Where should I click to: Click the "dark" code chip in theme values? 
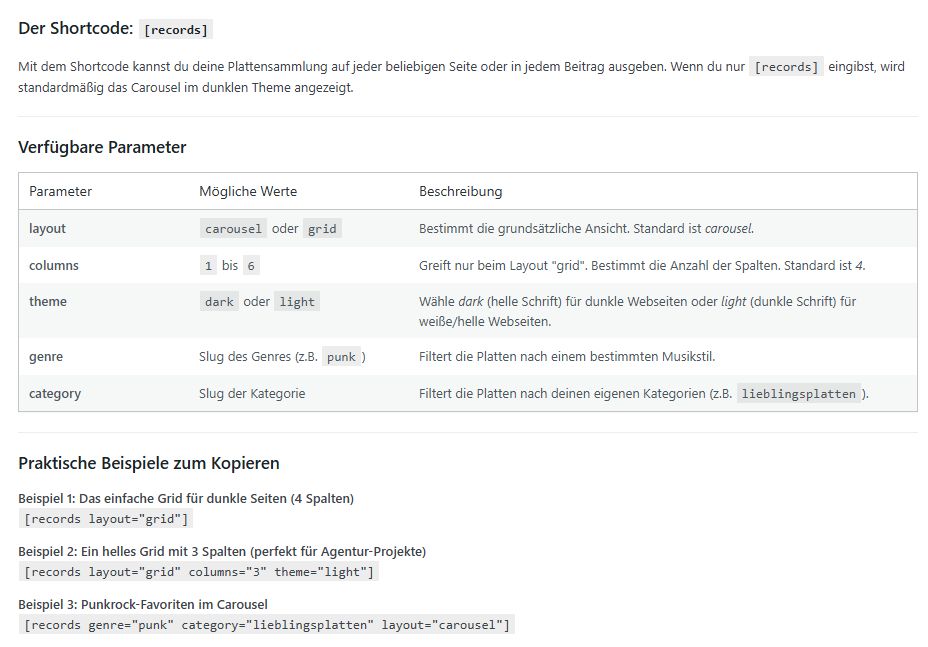[x=219, y=302]
